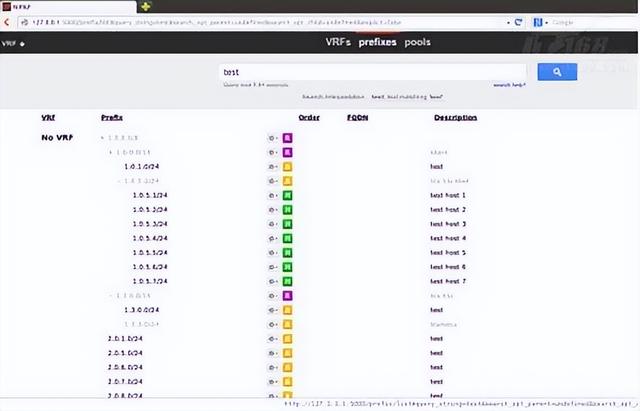This screenshot has height=411, width=640.
Task: Click the green icon for test host 7
Action: pos(287,281)
